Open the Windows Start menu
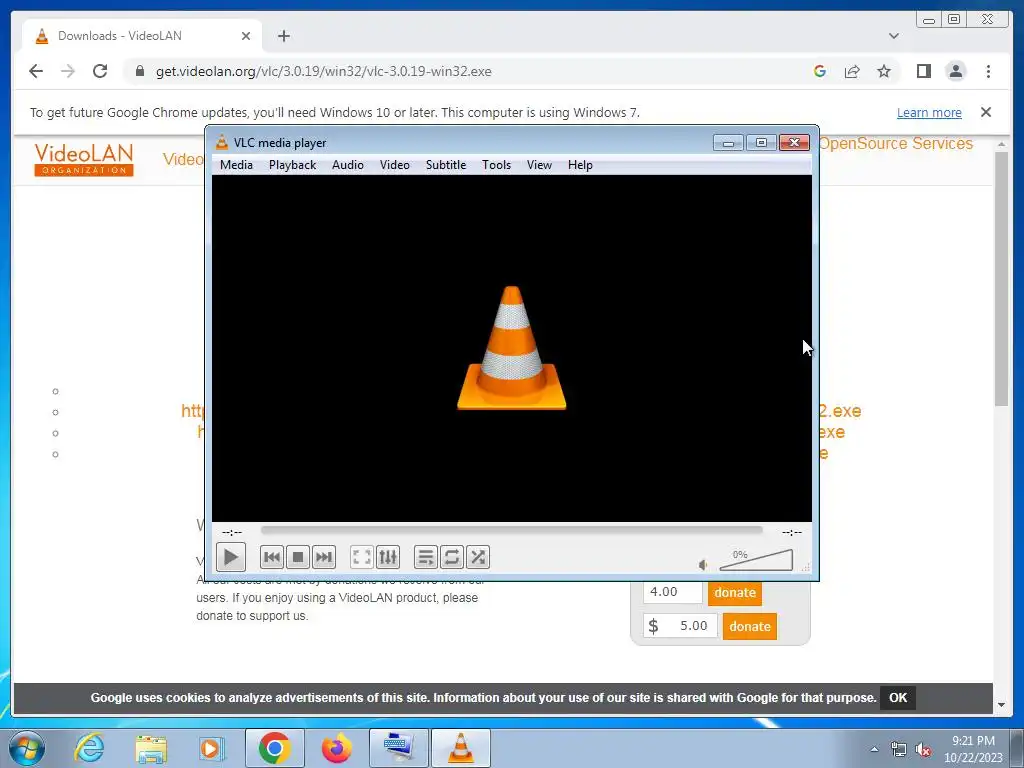This screenshot has width=1024, height=768. (x=27, y=748)
